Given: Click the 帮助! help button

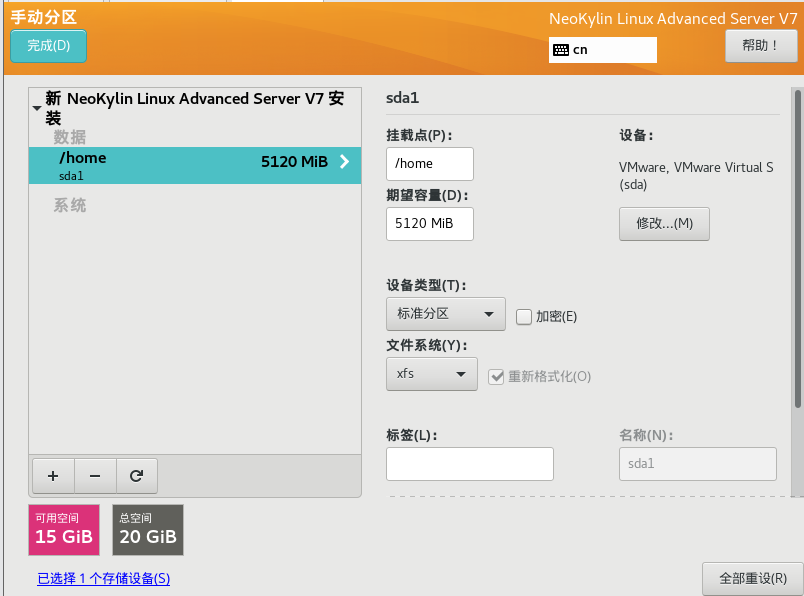Looking at the screenshot, I should click(761, 46).
